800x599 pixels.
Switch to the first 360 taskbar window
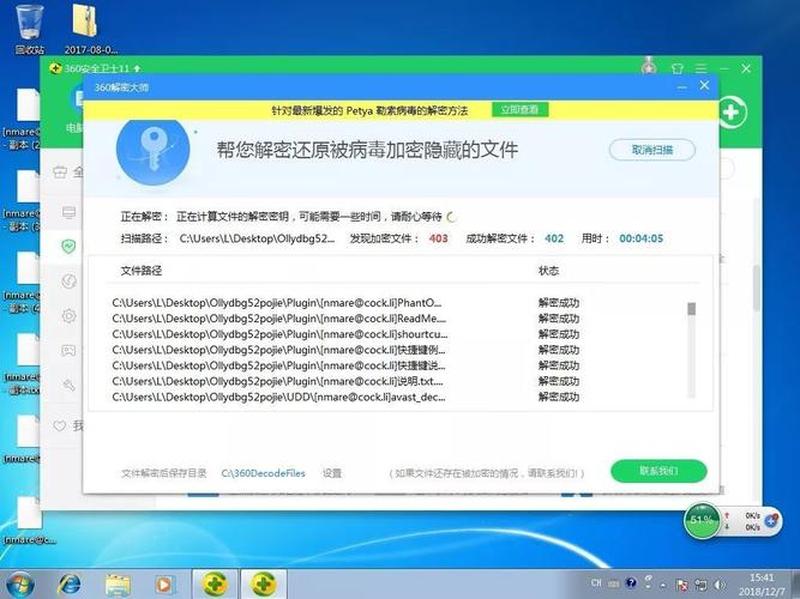pyautogui.click(x=214, y=584)
